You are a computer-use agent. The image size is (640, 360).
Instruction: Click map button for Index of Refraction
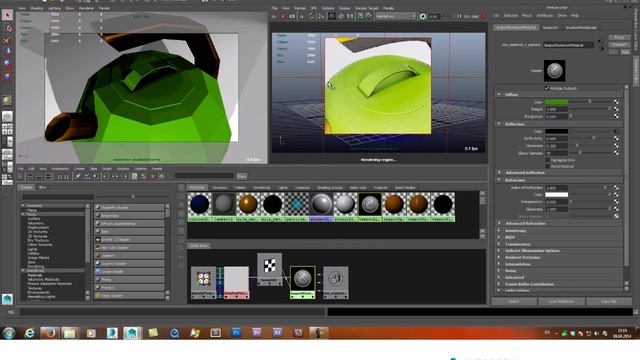pos(616,187)
